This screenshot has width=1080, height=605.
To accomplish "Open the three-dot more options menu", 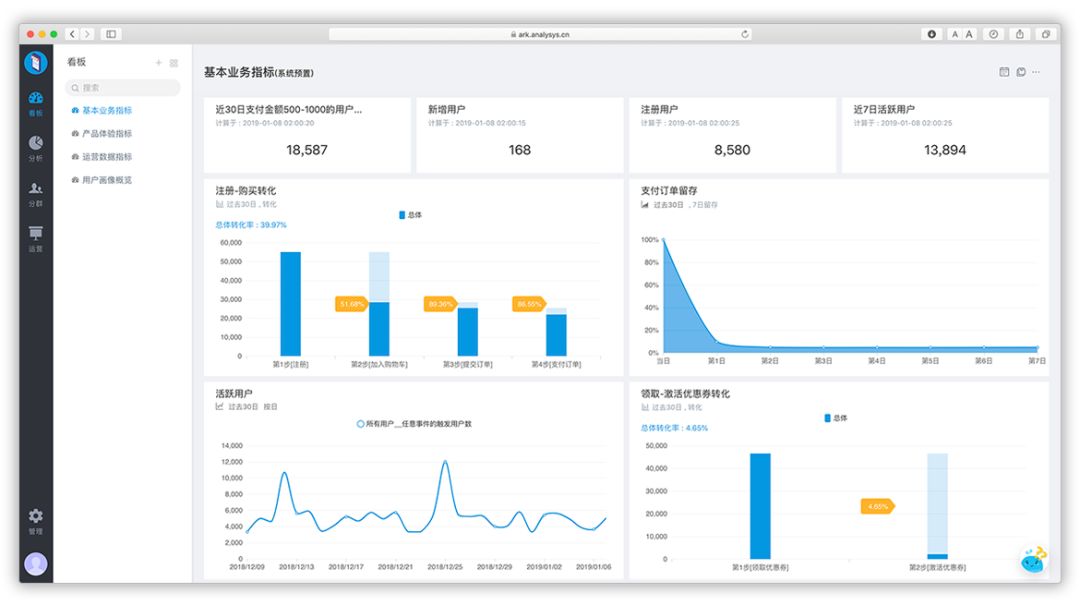I will (1036, 72).
